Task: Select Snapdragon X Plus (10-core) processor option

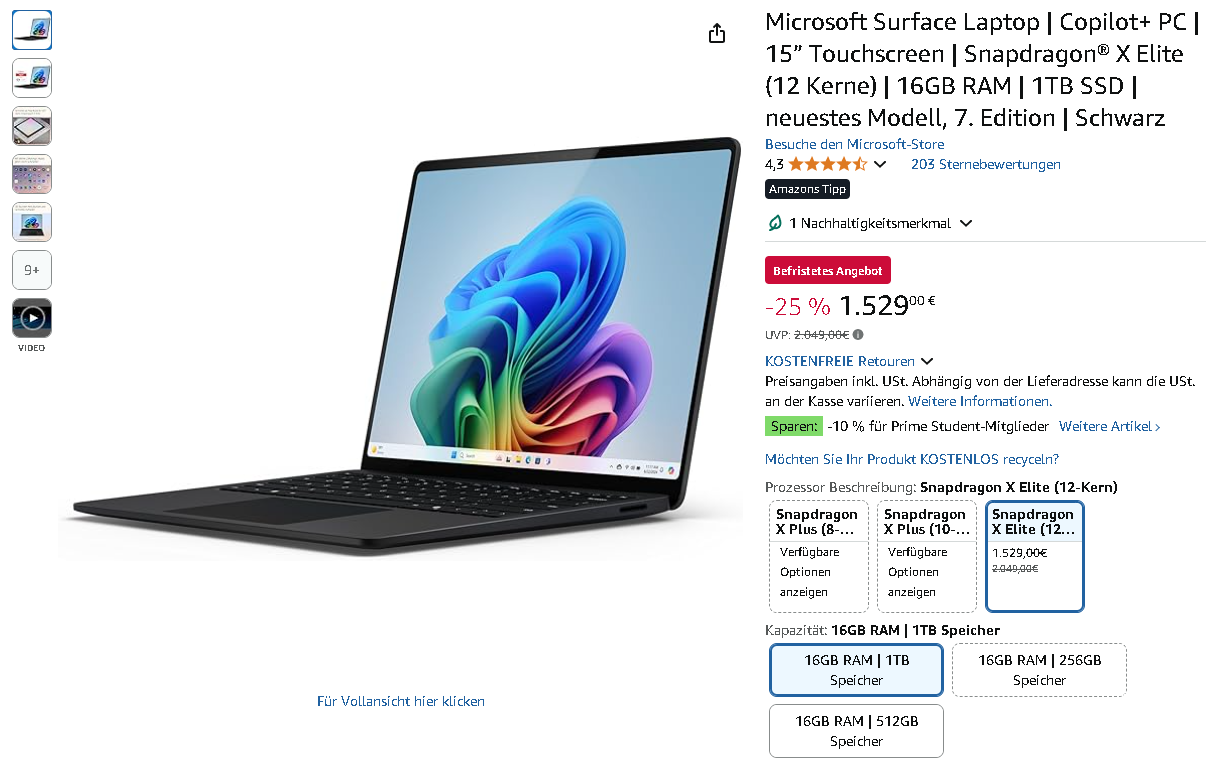Action: [x=927, y=557]
